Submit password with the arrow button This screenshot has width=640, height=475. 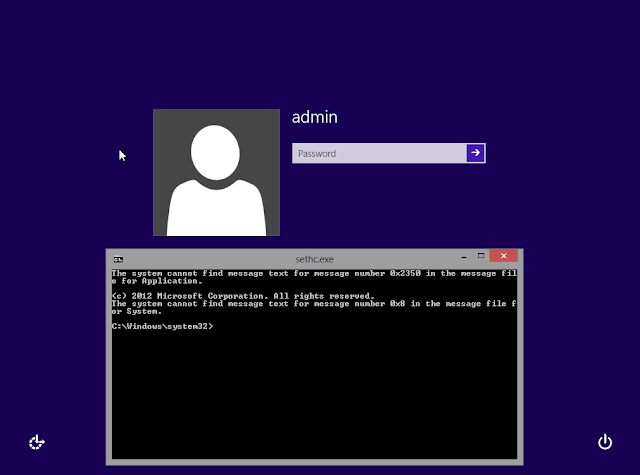(476, 153)
